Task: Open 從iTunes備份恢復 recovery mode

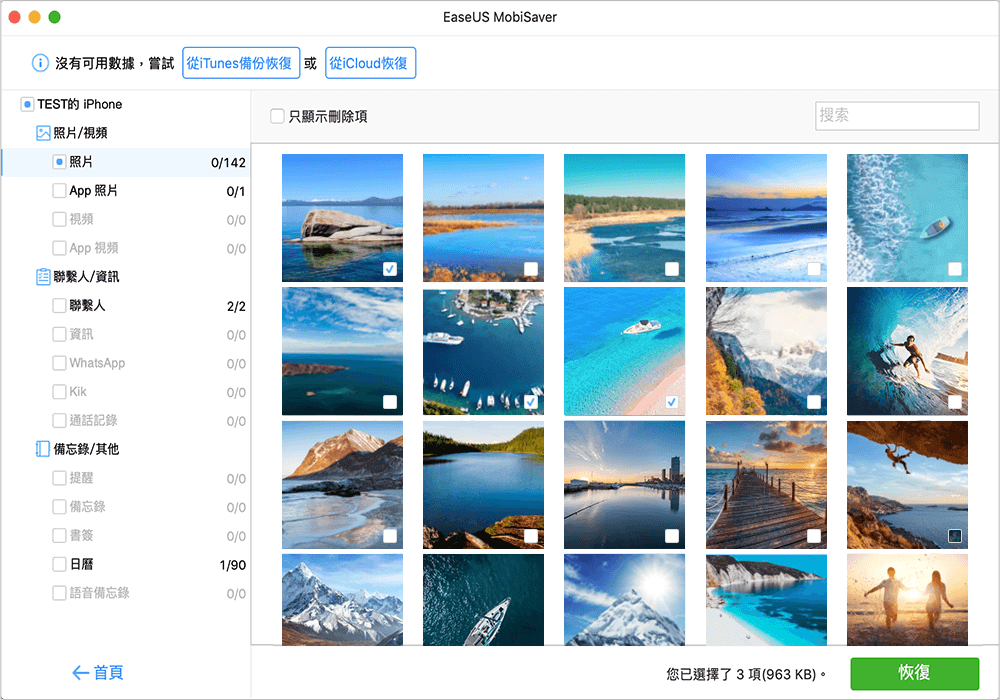Action: pos(240,62)
